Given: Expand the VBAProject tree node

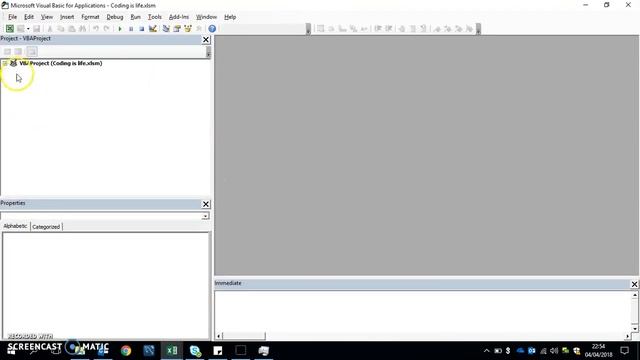Looking at the screenshot, I should 4,63.
